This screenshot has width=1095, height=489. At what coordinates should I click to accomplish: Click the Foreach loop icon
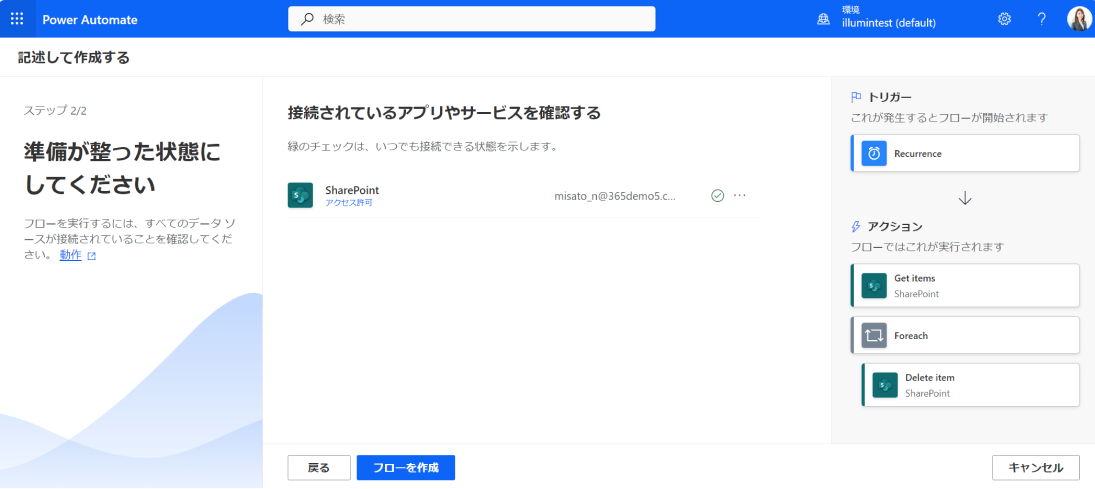point(874,335)
